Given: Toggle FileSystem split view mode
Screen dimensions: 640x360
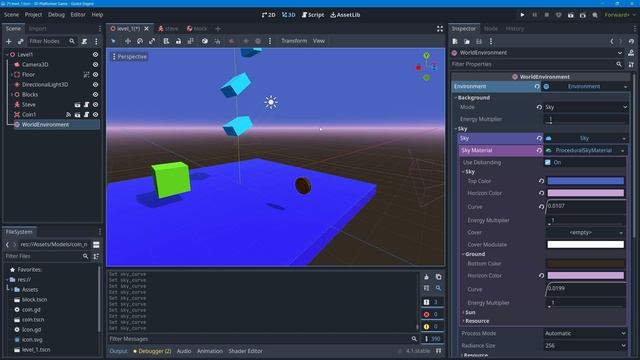Looking at the screenshot, I should click(x=96, y=244).
